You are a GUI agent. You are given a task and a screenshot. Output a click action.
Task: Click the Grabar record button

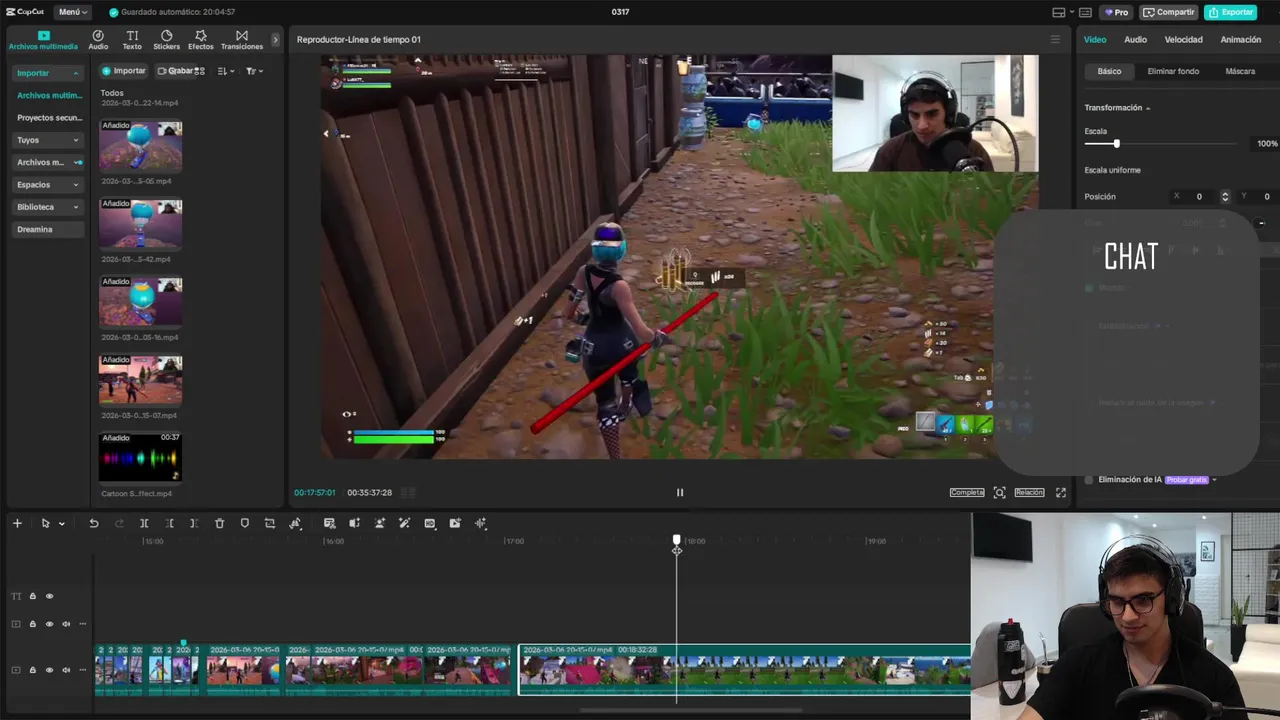[175, 71]
